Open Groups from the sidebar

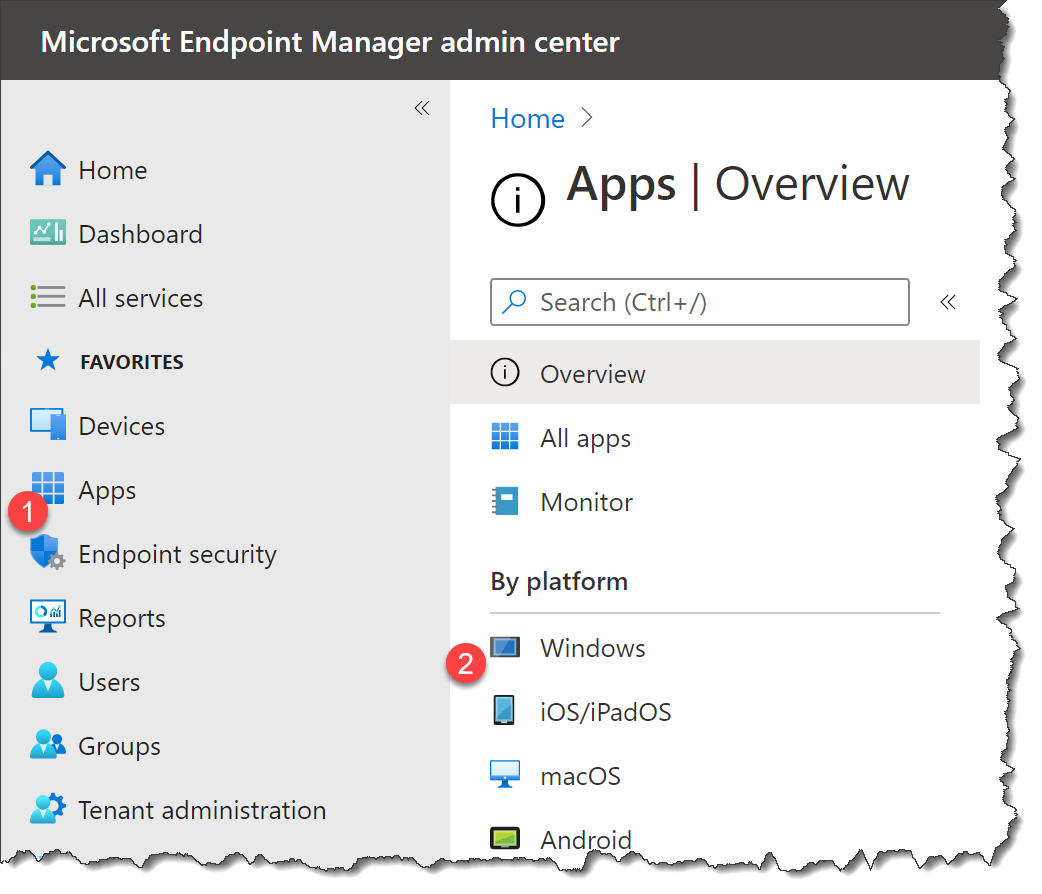[119, 746]
